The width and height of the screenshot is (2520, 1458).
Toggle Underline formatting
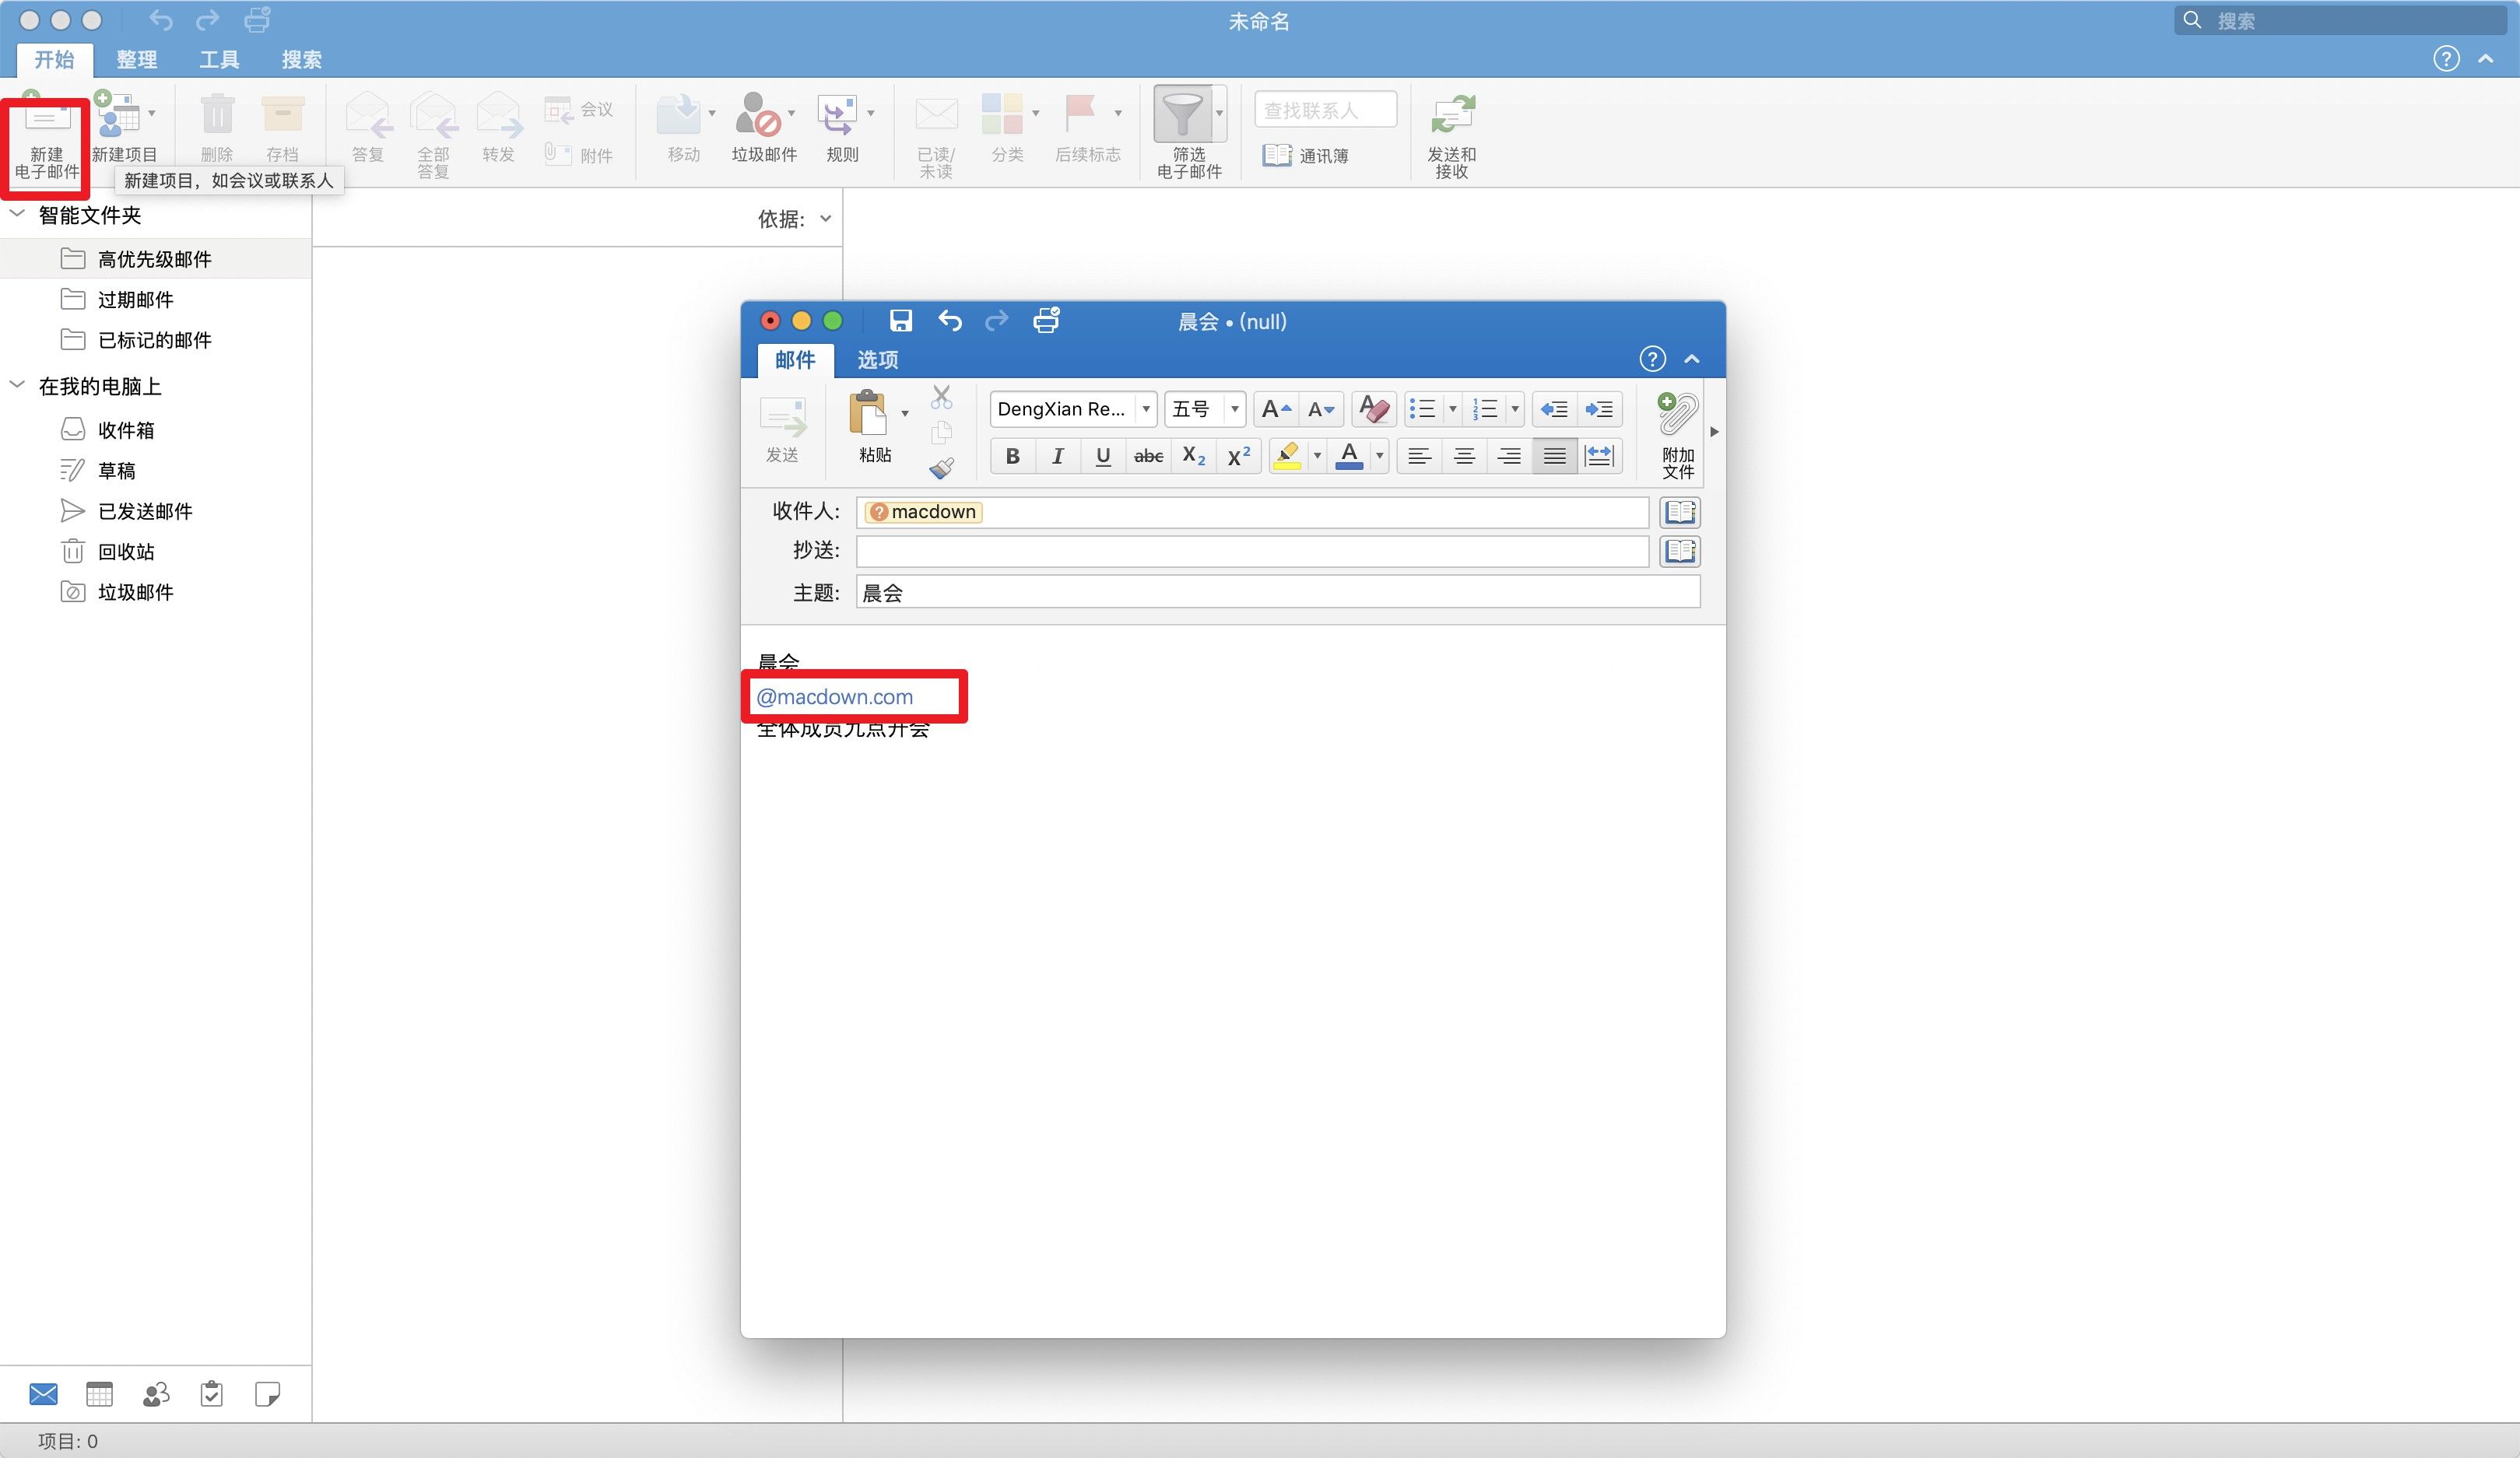(1103, 456)
